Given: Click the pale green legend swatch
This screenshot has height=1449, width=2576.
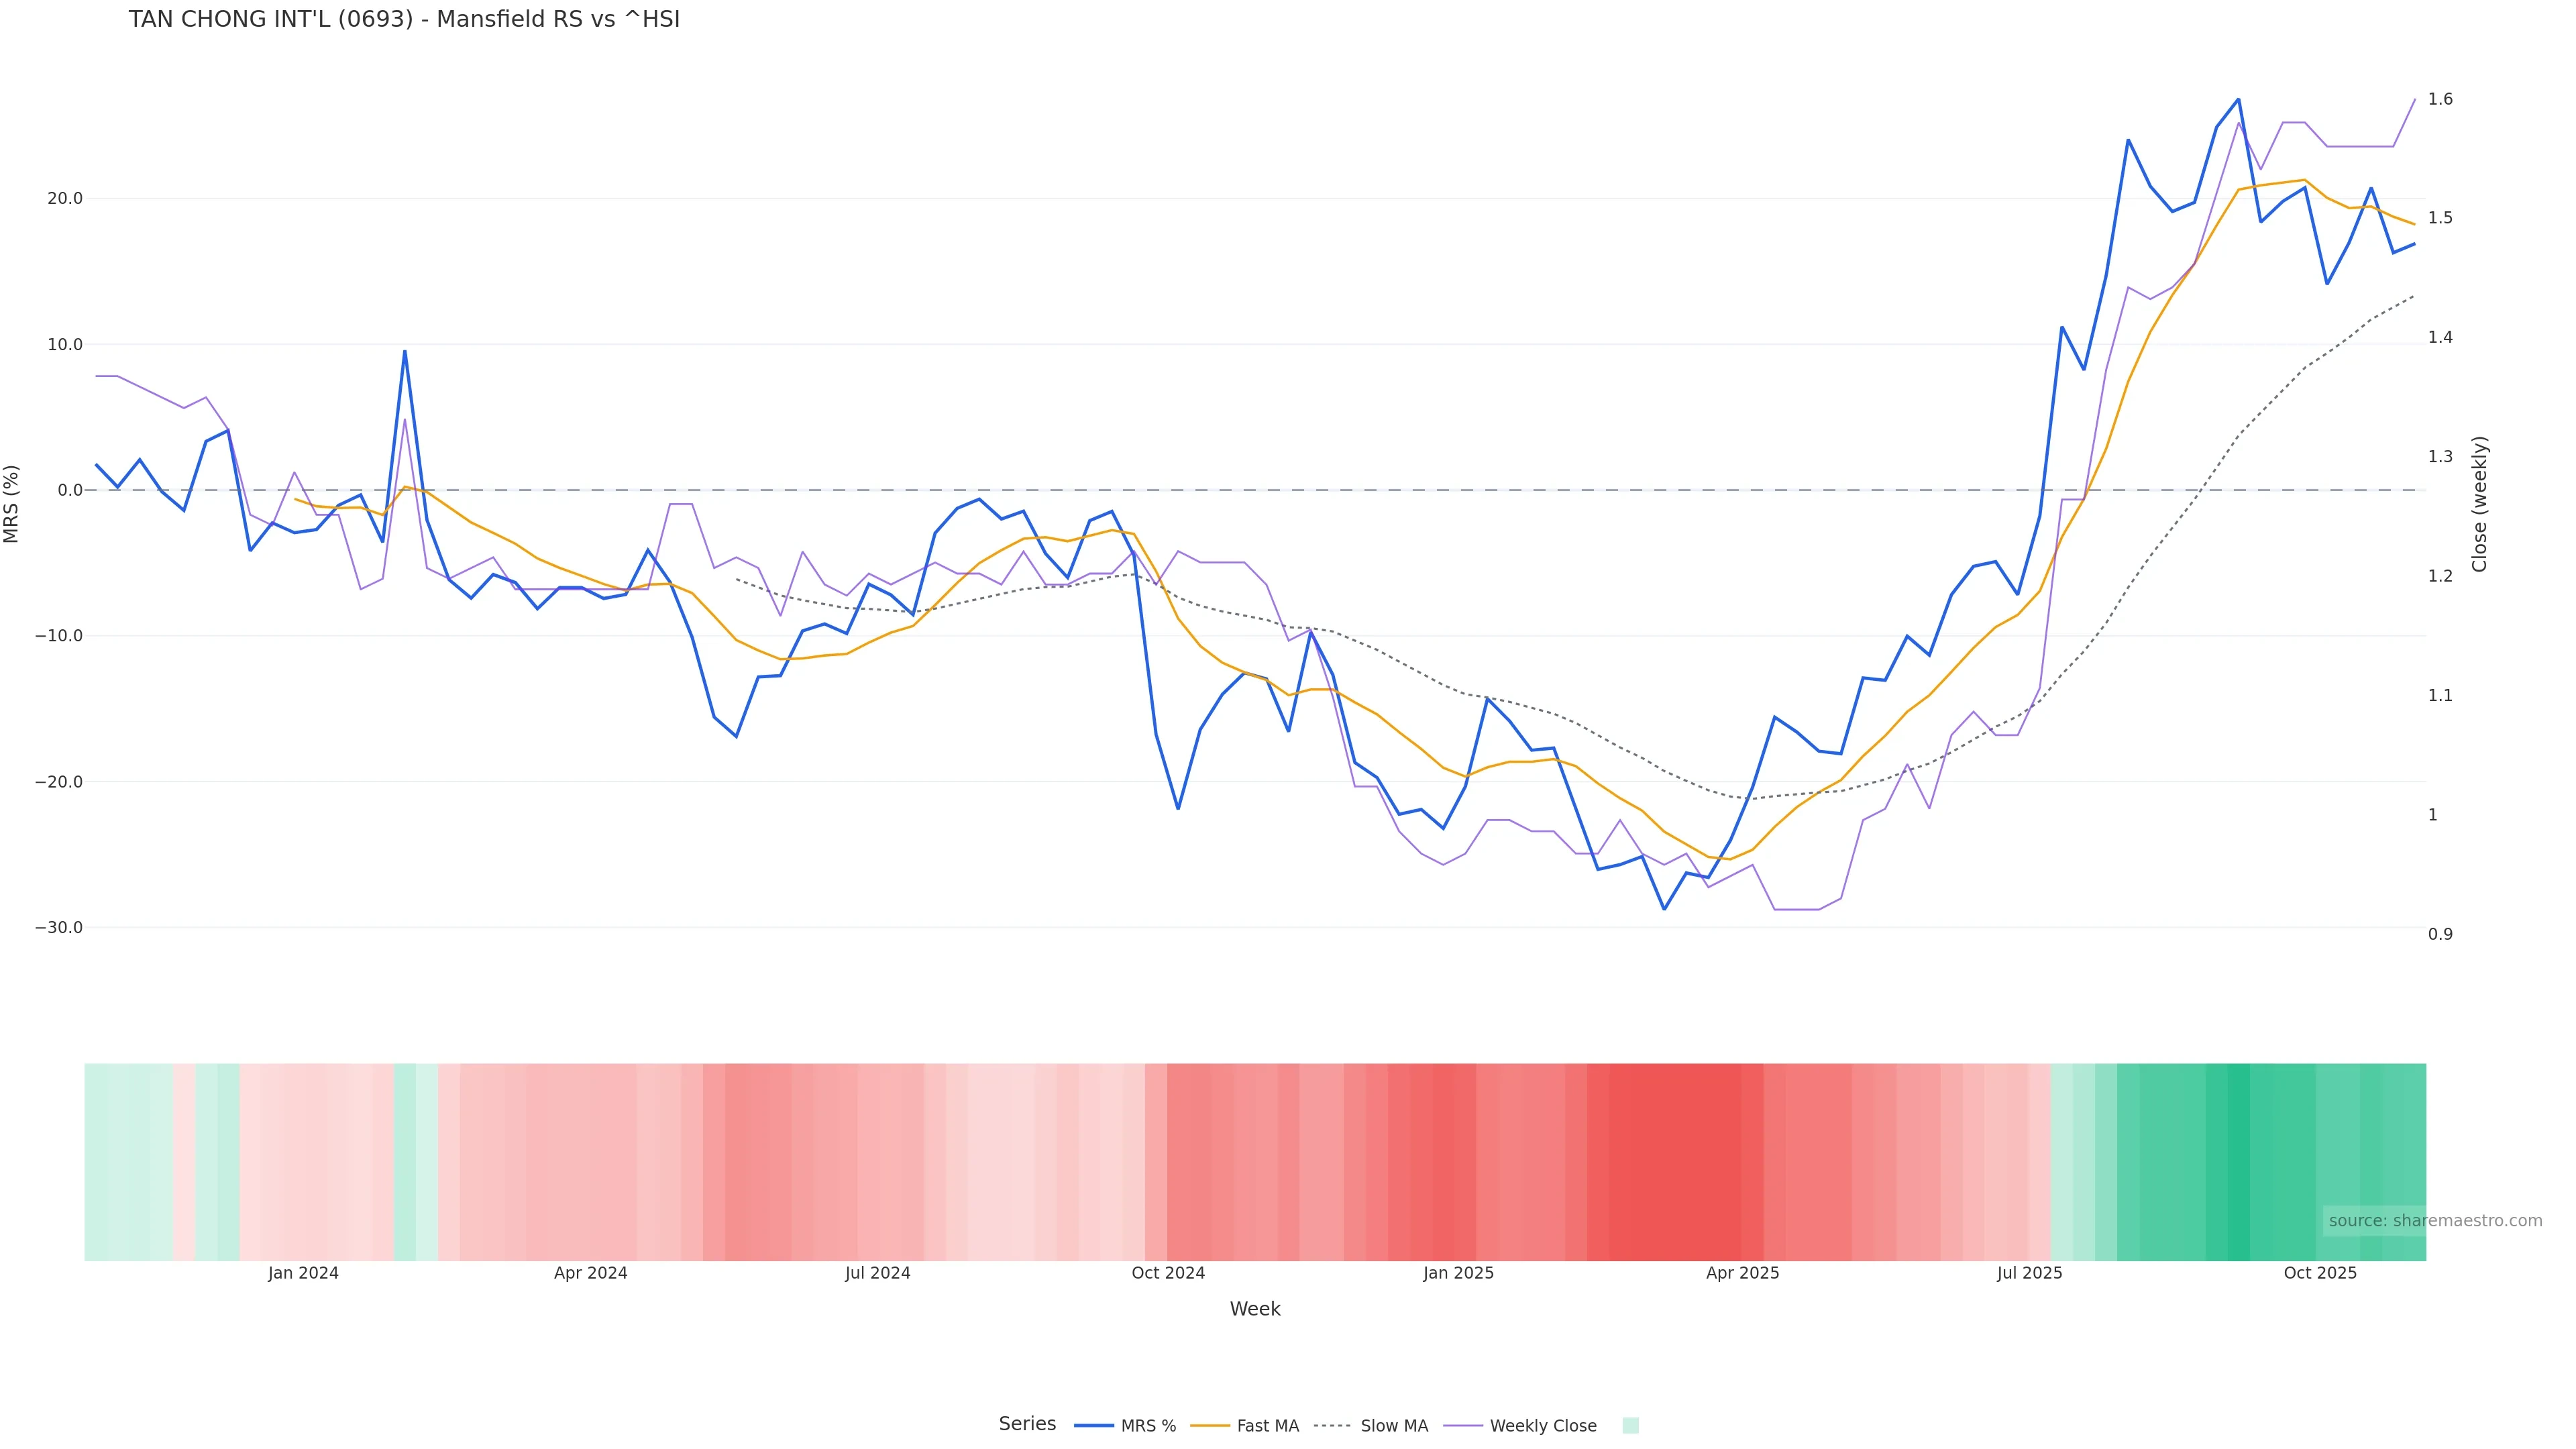Looking at the screenshot, I should click(1630, 1426).
